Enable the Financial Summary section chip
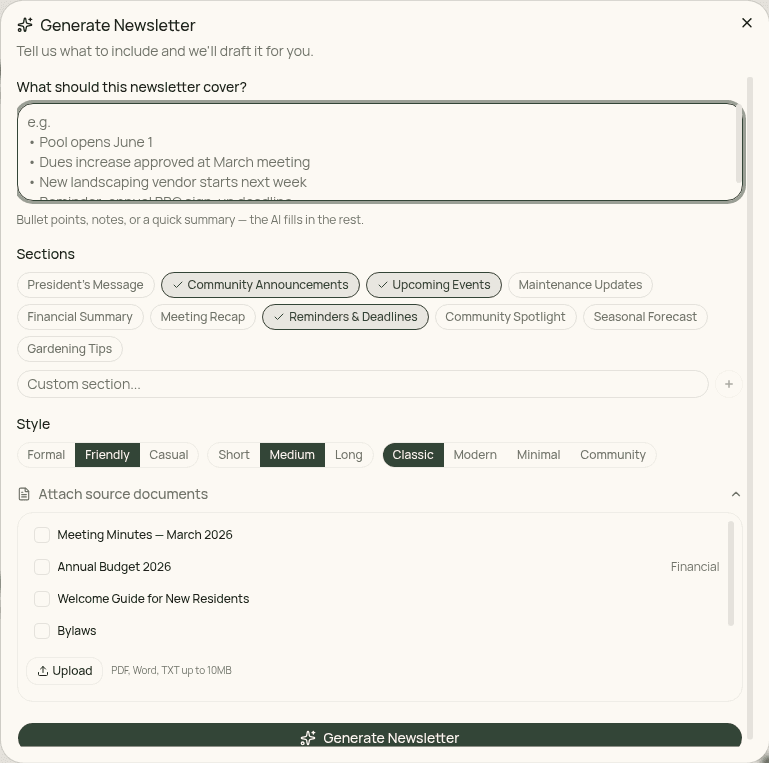Screen dimensions: 769x763 [x=80, y=317]
